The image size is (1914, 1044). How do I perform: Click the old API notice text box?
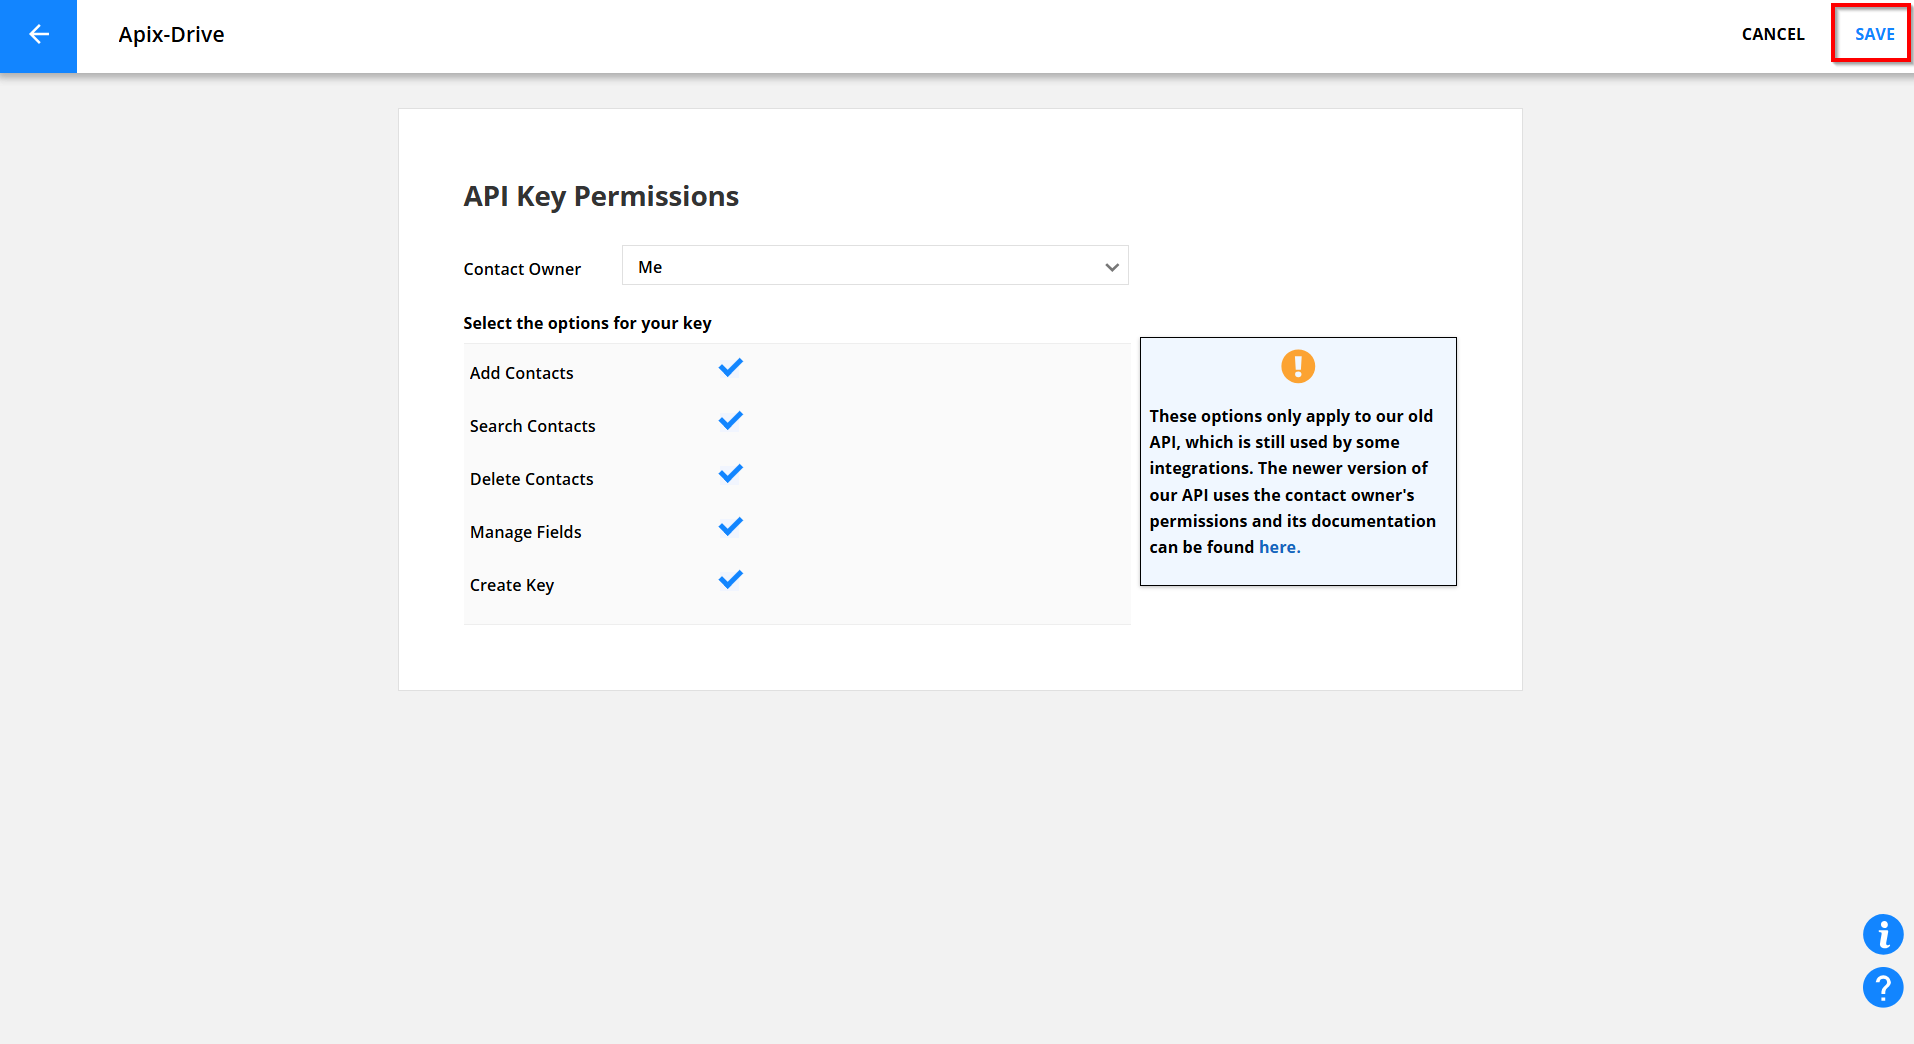[1297, 480]
